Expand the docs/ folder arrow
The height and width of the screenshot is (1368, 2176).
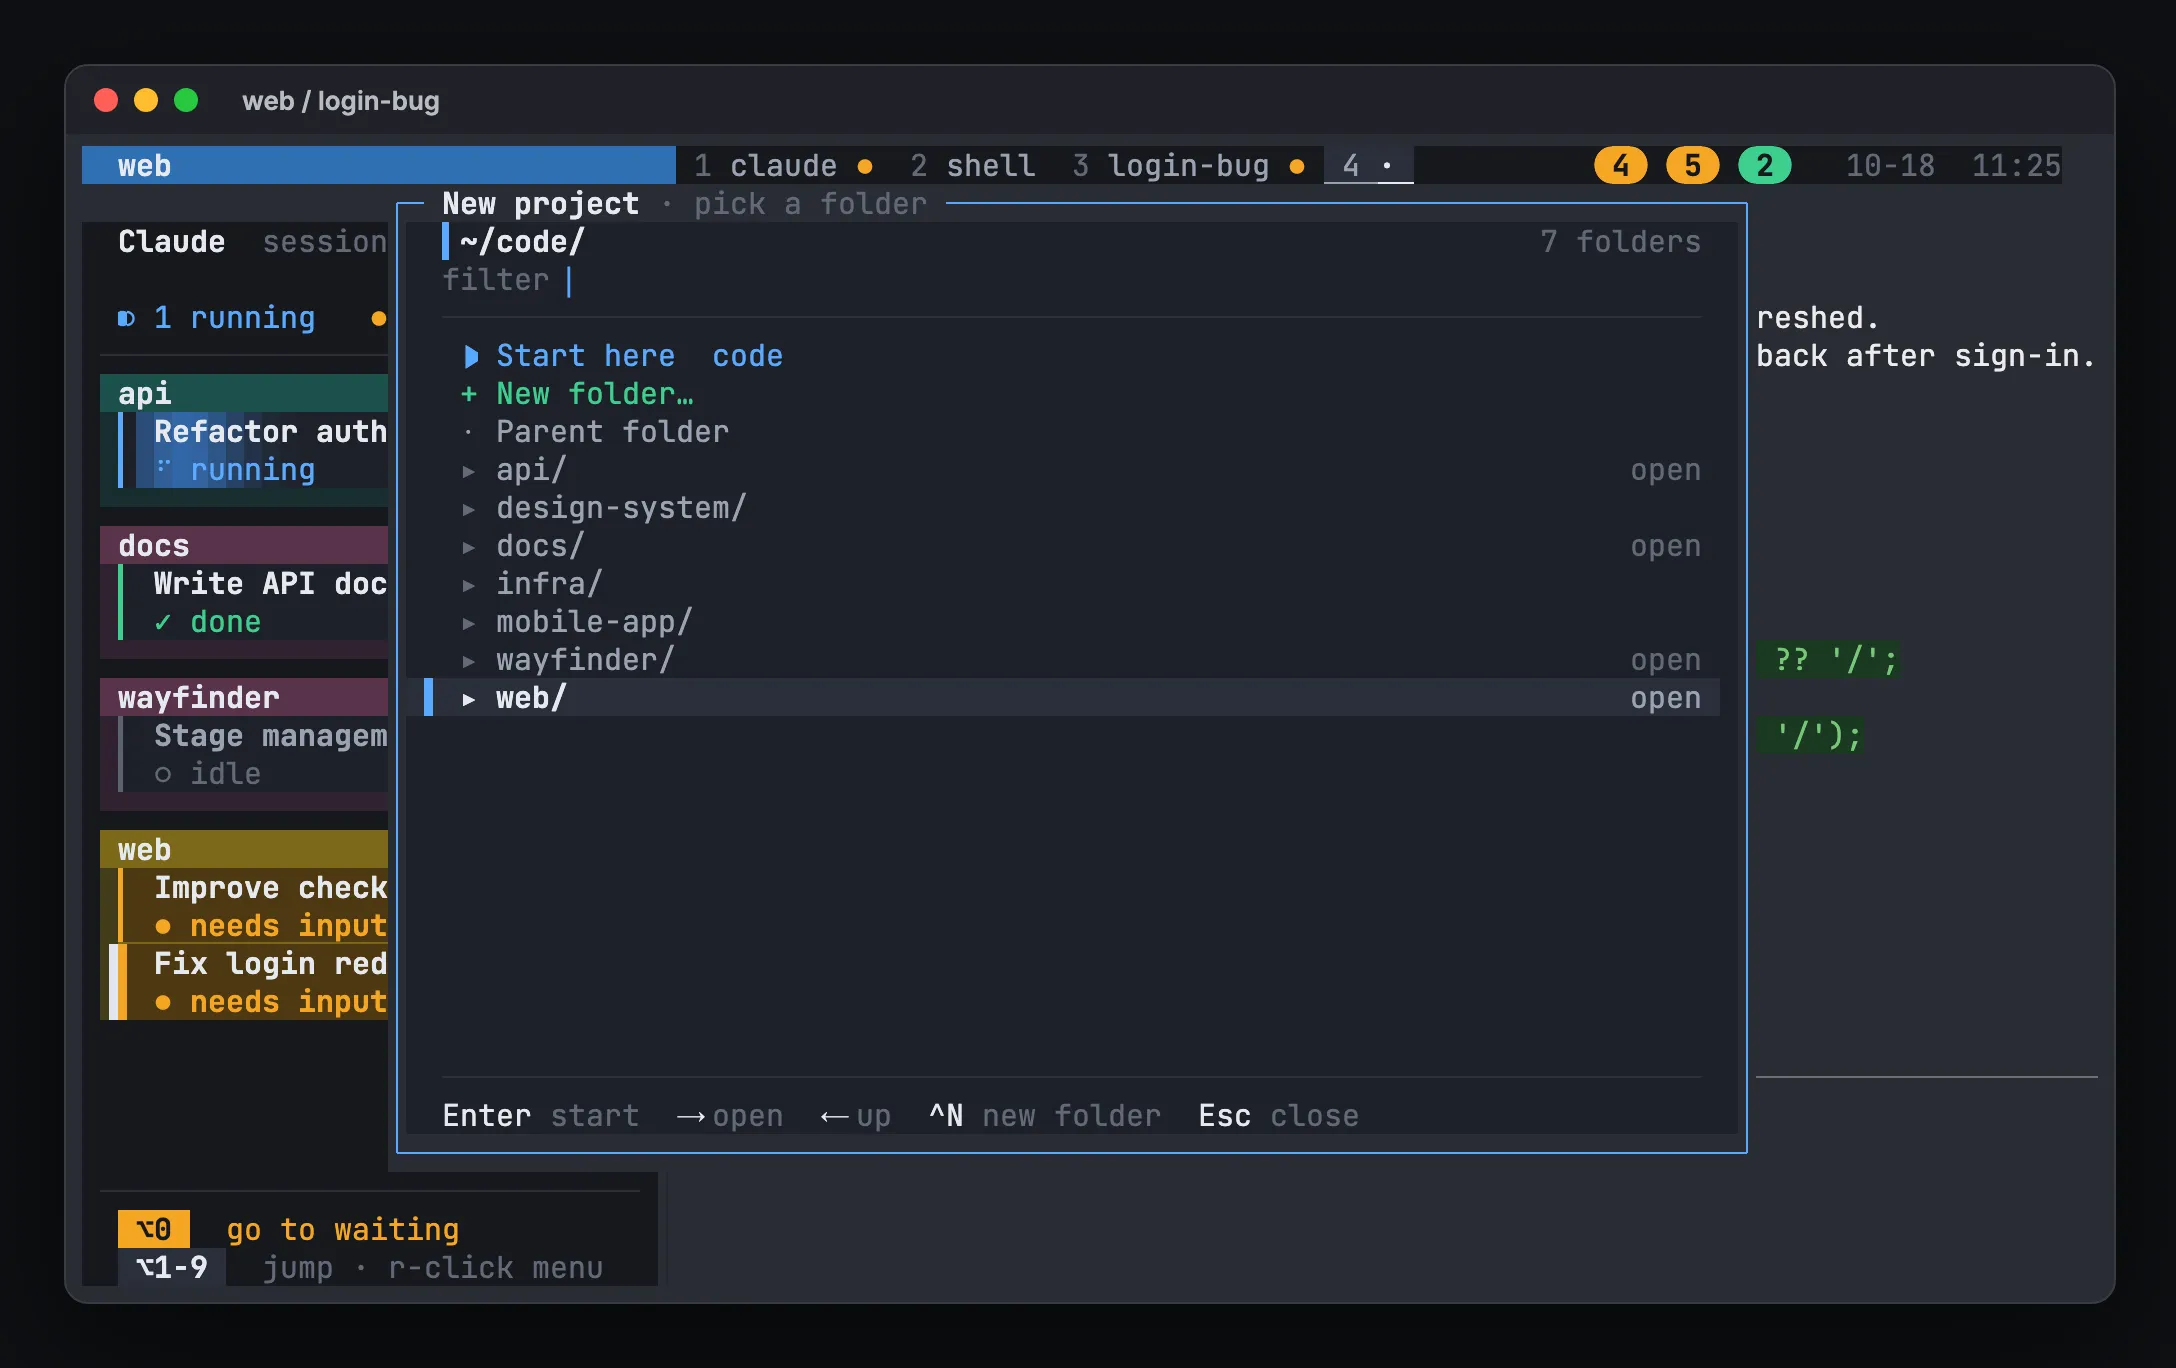pos(468,547)
